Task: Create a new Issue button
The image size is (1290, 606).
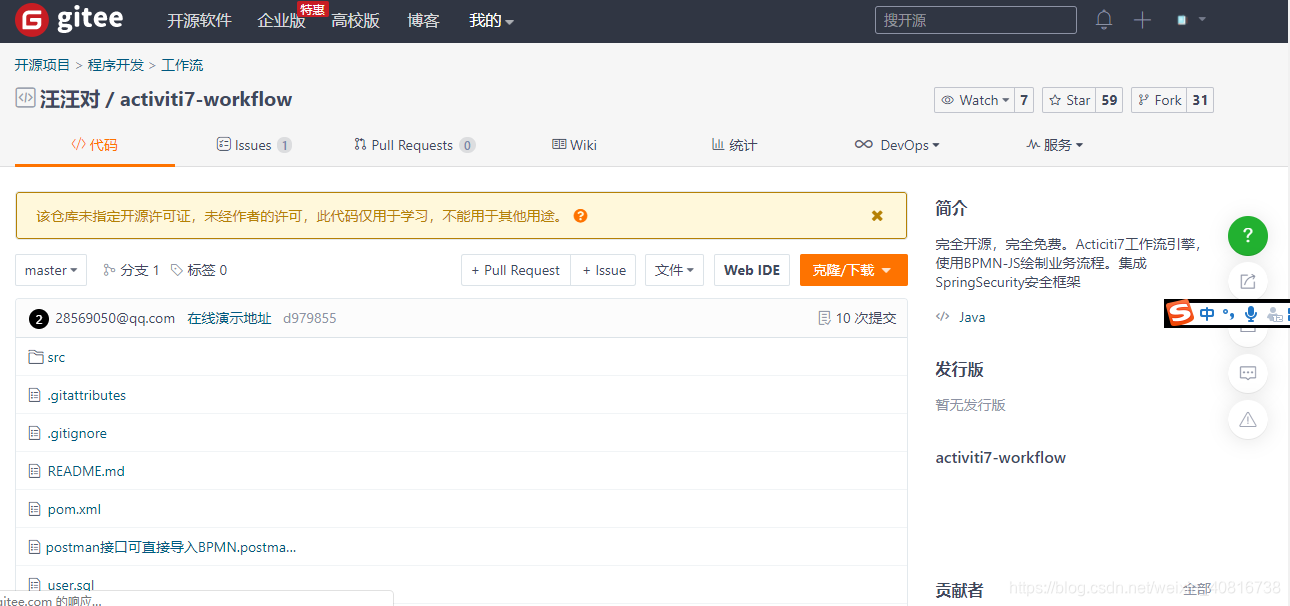Action: 603,270
